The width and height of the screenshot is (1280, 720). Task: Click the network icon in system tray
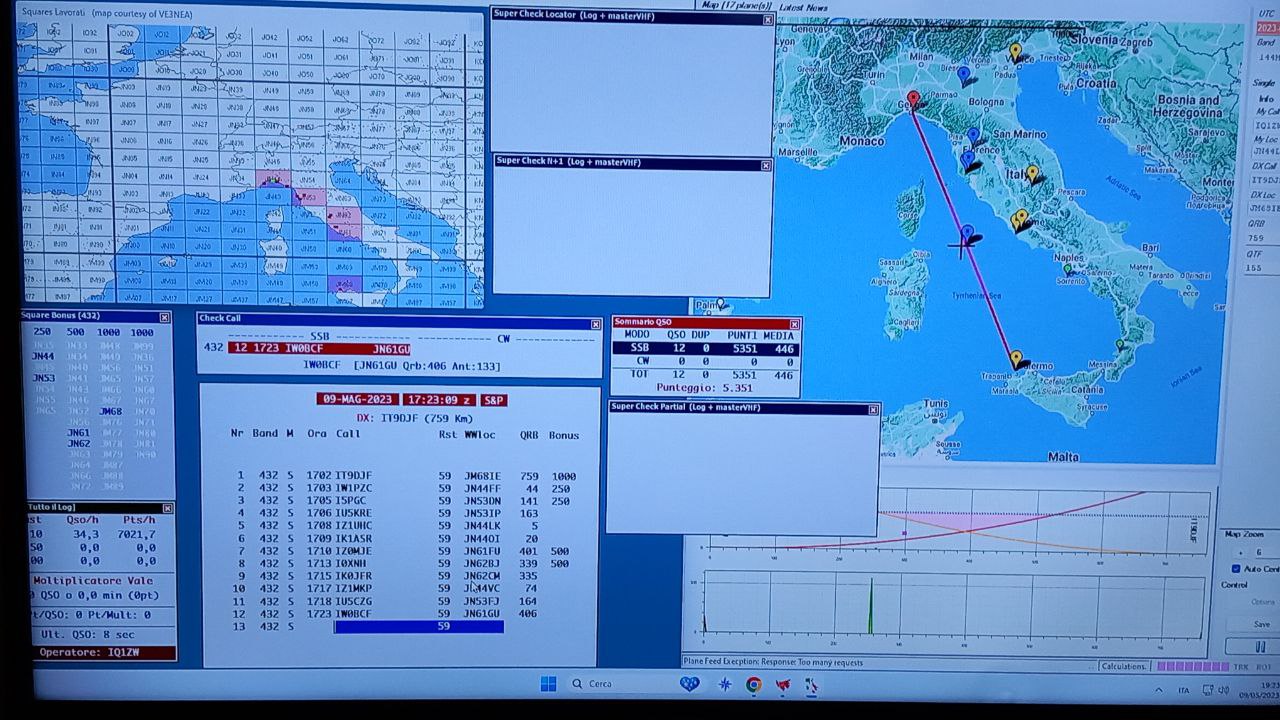point(1207,690)
